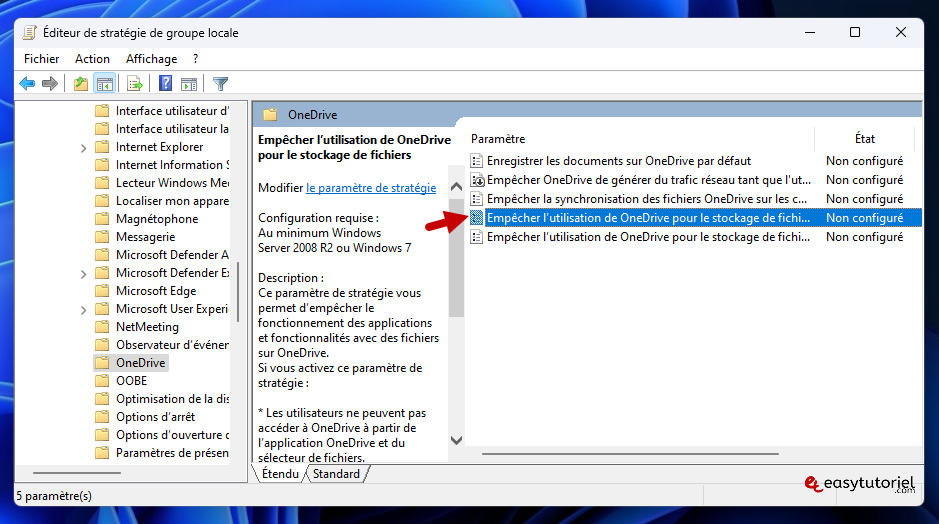Select OOBE in the tree
The height and width of the screenshot is (524, 939).
click(x=131, y=381)
